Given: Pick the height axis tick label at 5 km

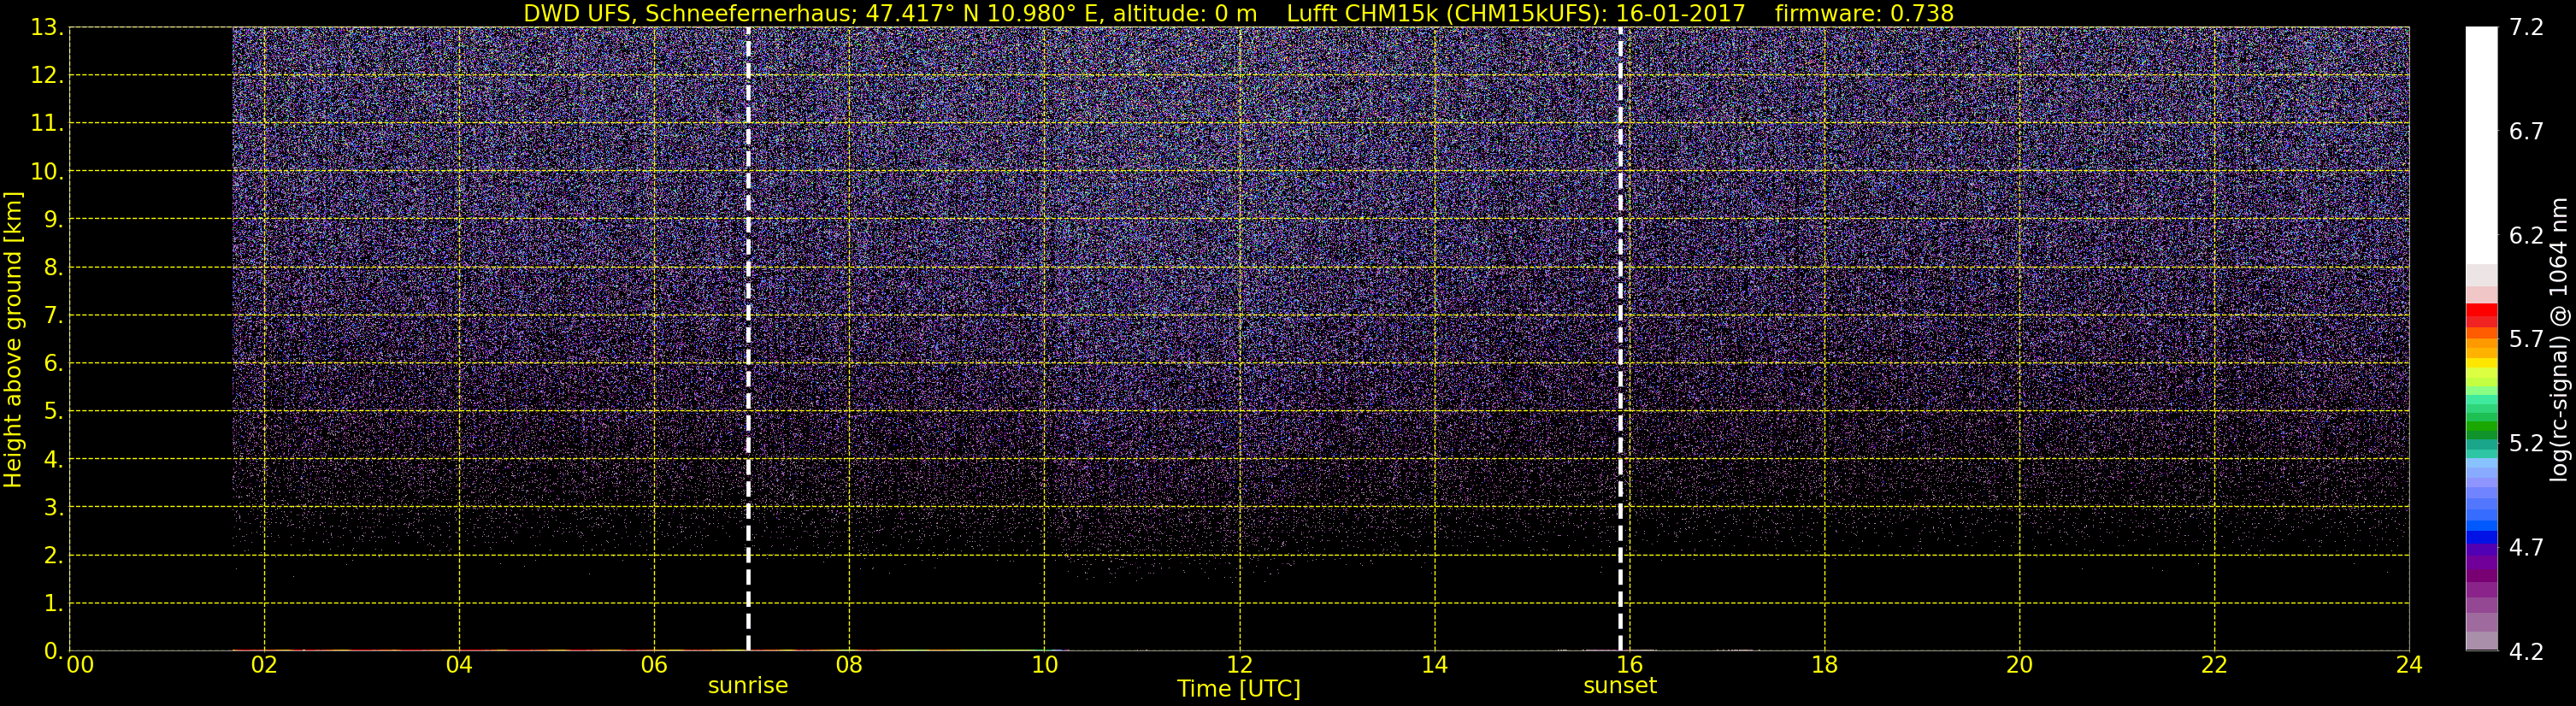Looking at the screenshot, I should 53,412.
